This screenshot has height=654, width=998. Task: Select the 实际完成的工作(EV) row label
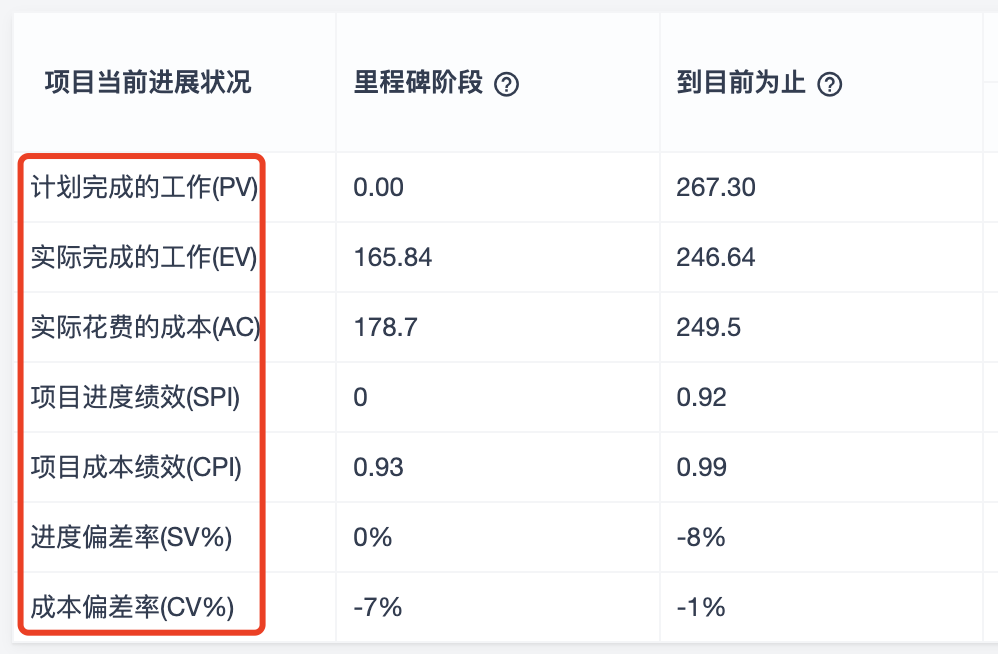[144, 257]
